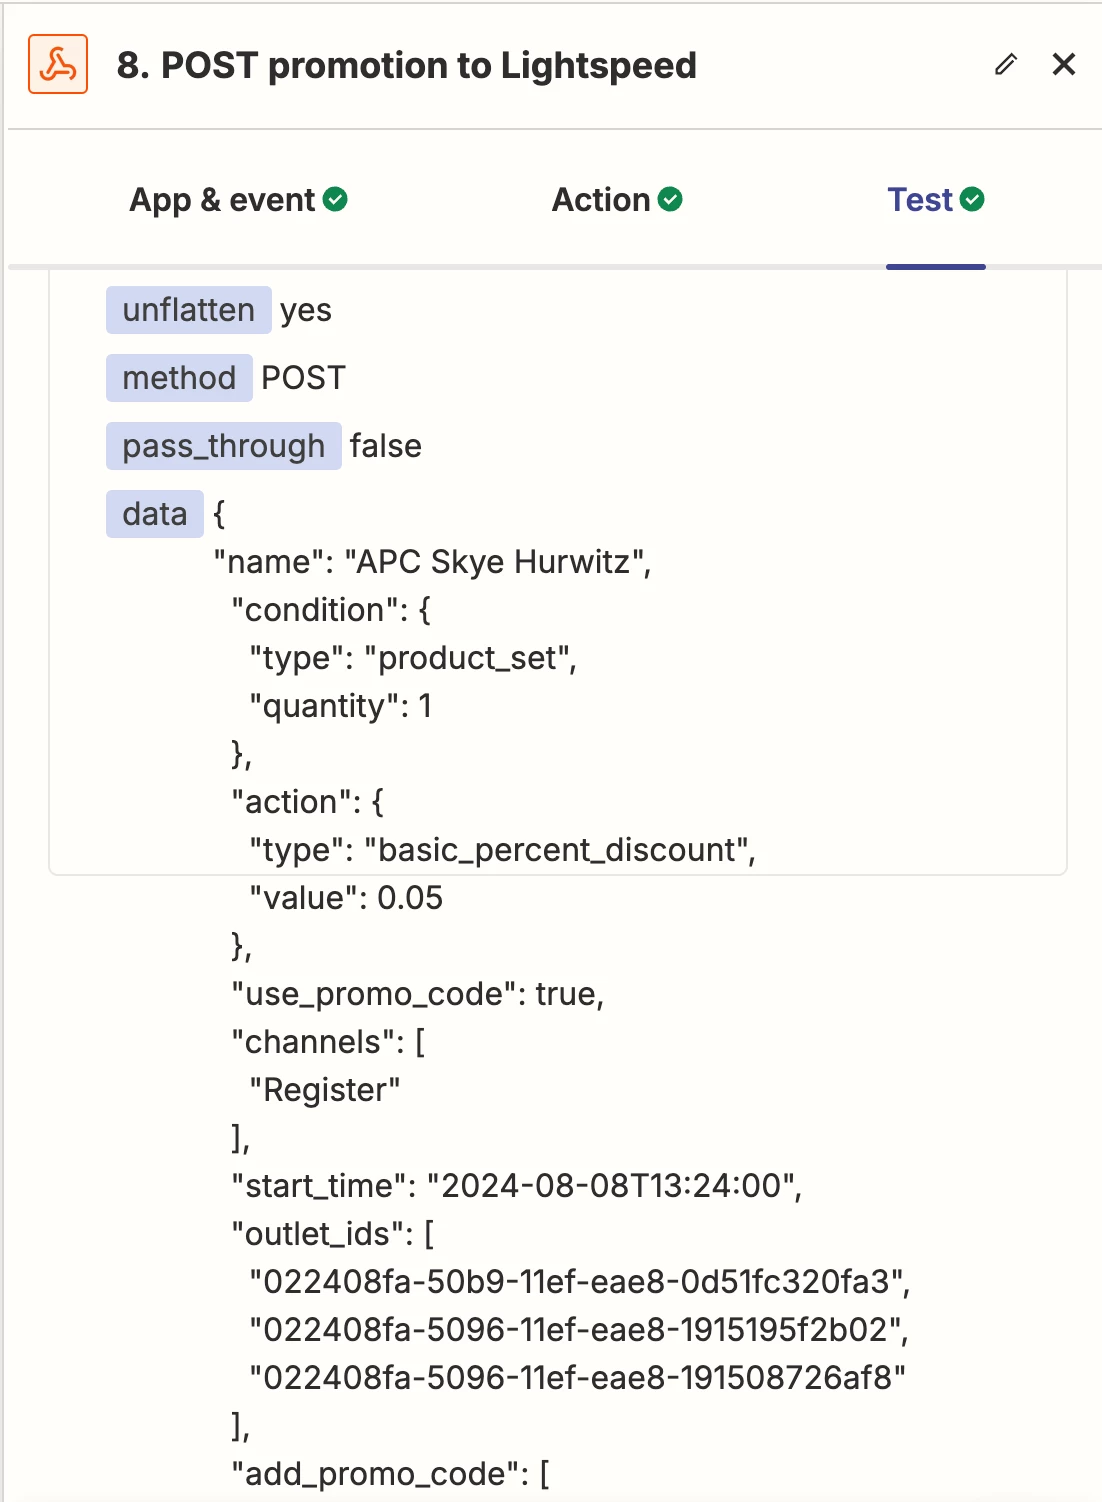
Task: Click the "action" key line
Action: [x=307, y=802]
